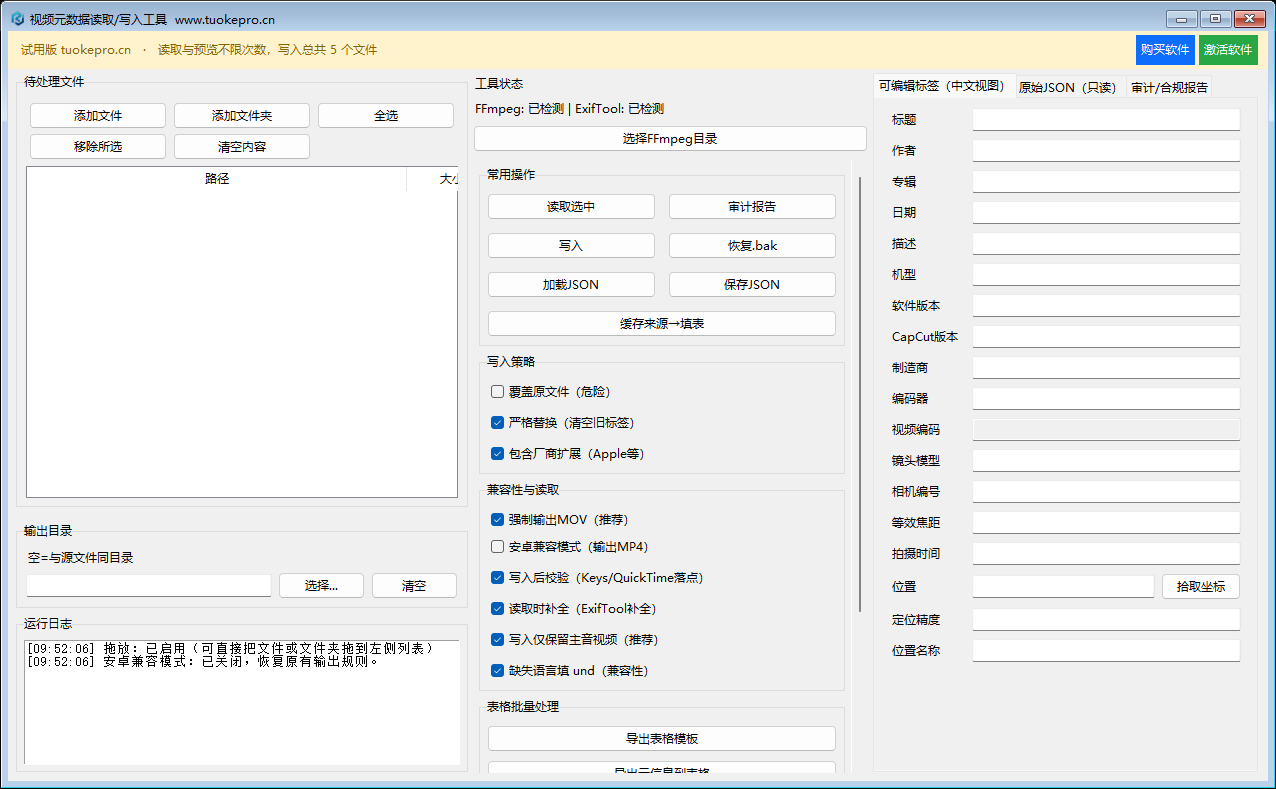Open 审计/合规报告 tab
1276x789 pixels.
1169,87
